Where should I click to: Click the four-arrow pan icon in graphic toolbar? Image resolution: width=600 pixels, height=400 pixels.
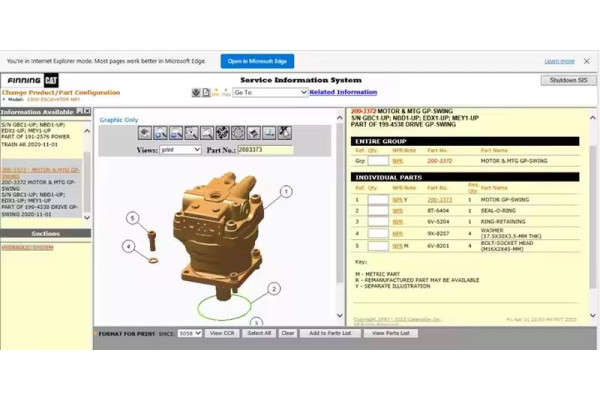click(x=222, y=132)
